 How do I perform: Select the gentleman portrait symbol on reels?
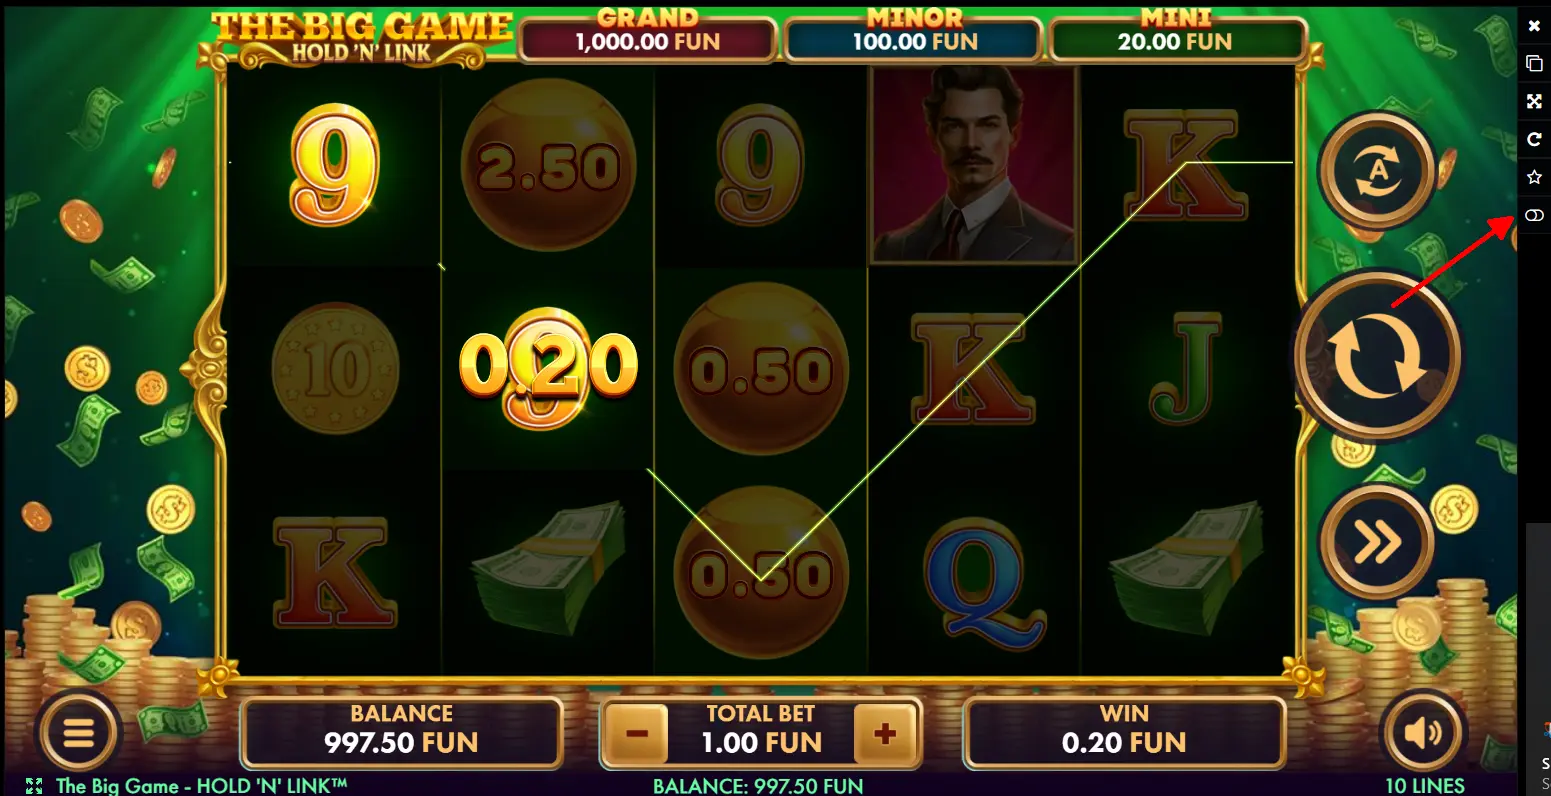973,166
